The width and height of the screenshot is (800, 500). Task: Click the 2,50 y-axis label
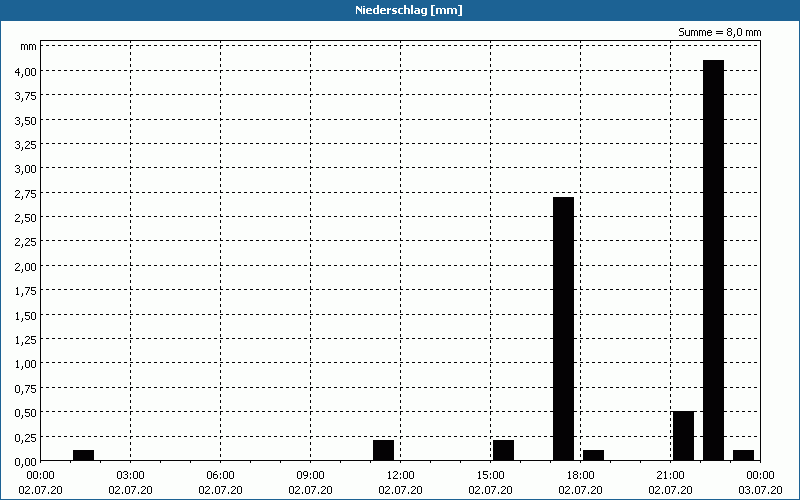26,218
